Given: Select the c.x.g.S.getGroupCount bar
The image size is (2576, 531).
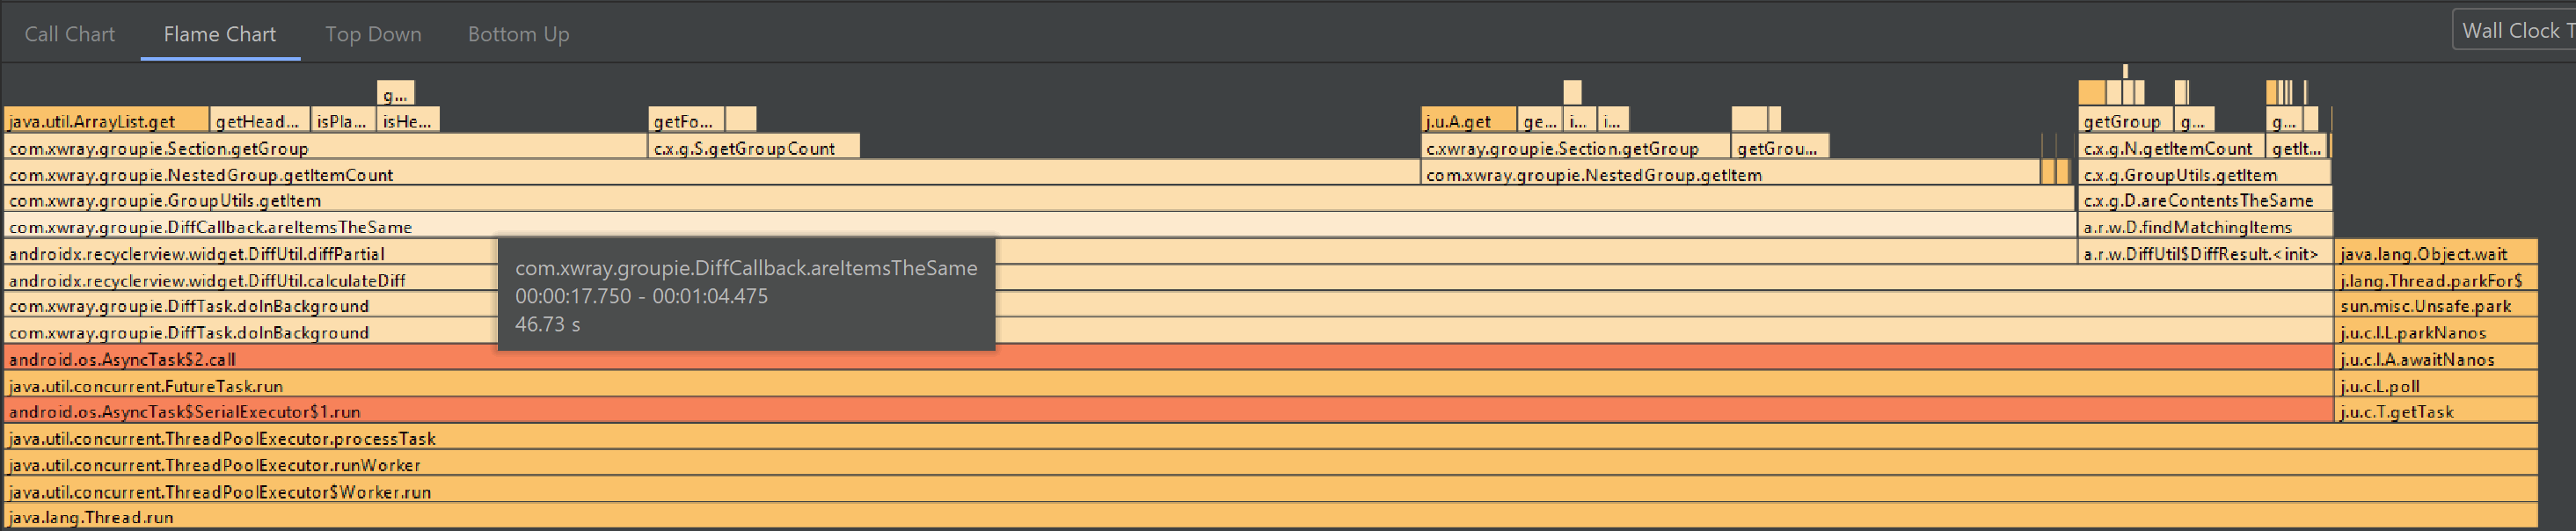Looking at the screenshot, I should tap(754, 148).
